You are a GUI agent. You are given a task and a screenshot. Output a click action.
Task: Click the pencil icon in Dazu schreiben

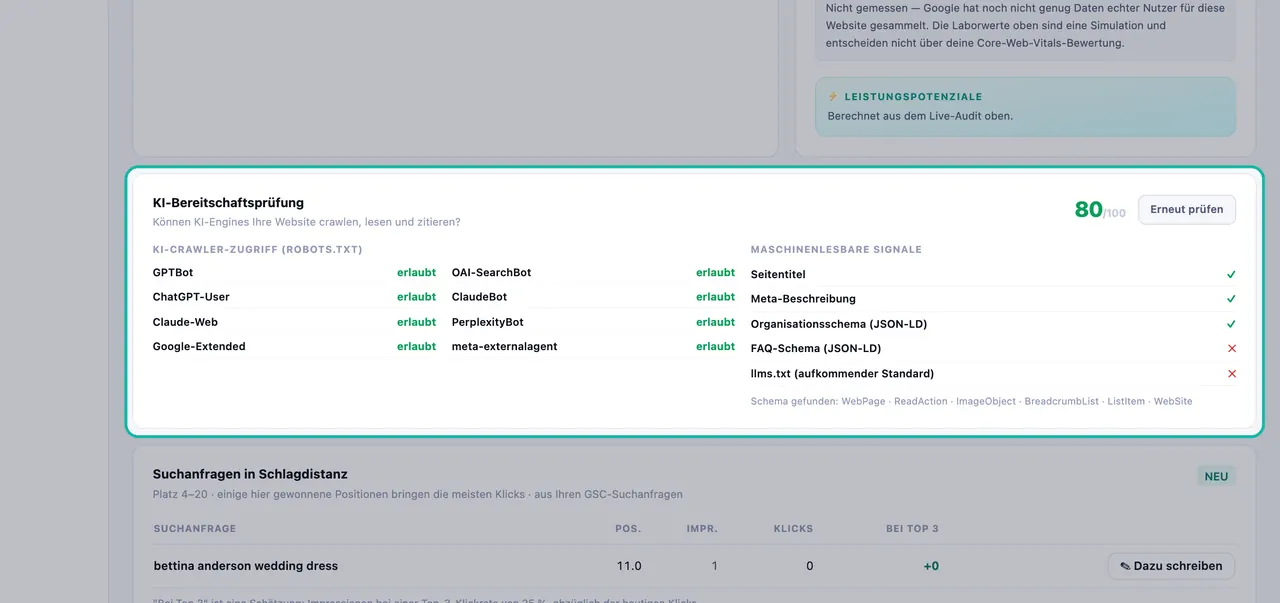click(x=1125, y=566)
